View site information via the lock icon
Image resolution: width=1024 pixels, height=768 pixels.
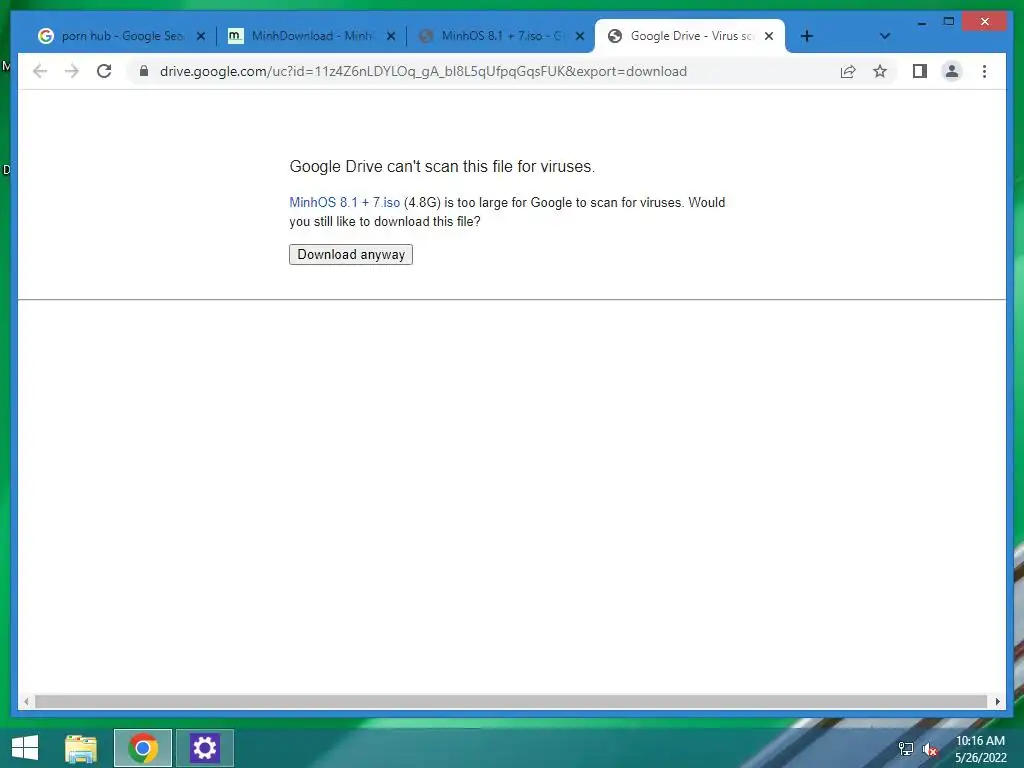(x=144, y=71)
